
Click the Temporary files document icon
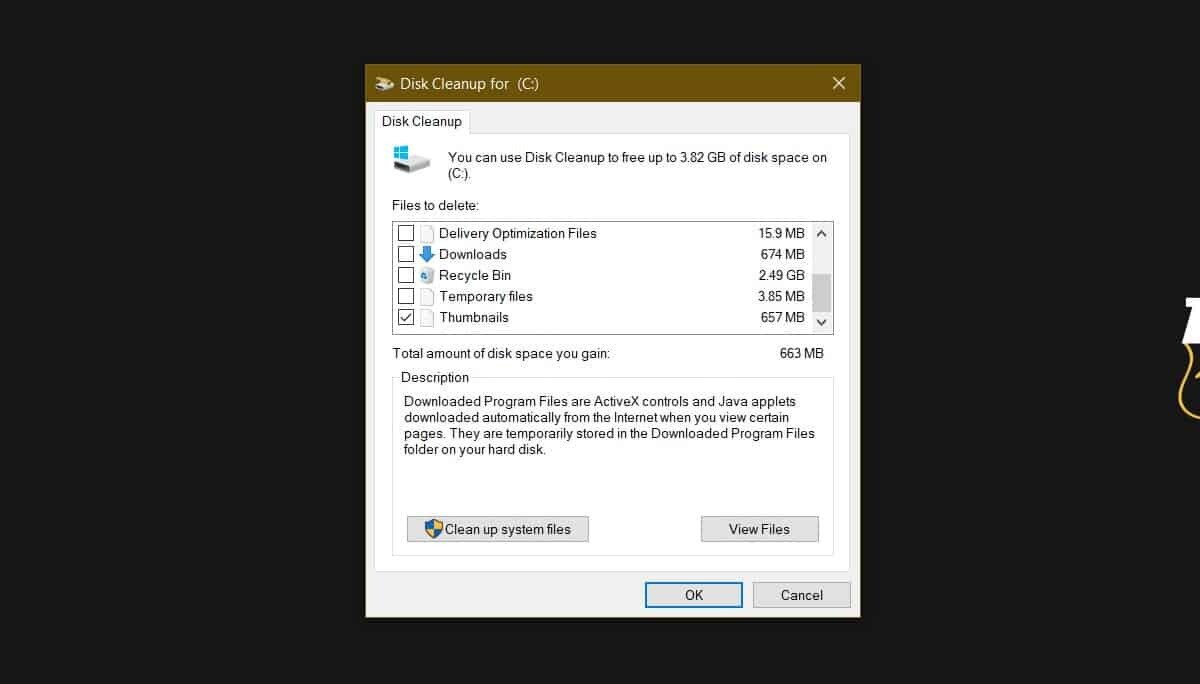pos(427,296)
